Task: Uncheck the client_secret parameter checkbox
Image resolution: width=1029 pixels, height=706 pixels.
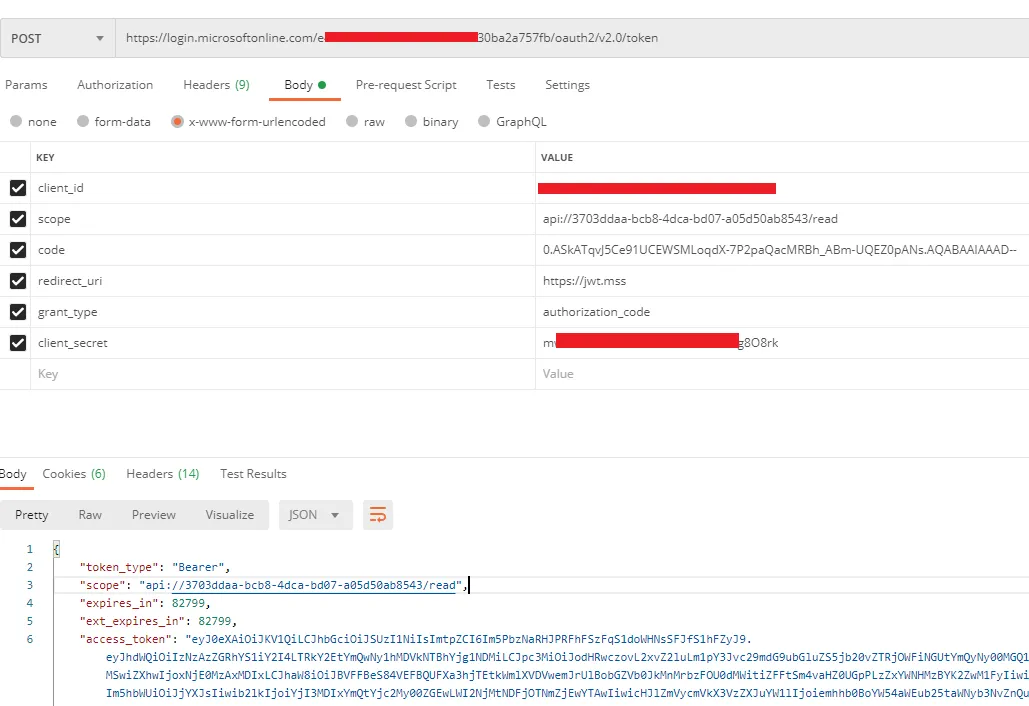Action: tap(18, 343)
